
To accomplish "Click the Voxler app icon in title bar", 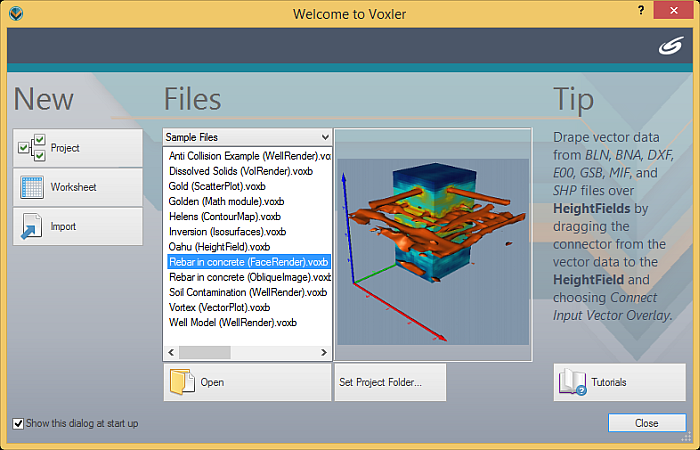I will (17, 14).
